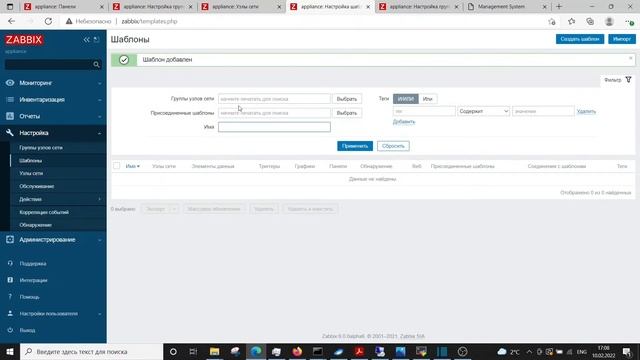Viewport: 640px width, 360px height.
Task: Expand the Администрирование menu section
Action: pos(53,240)
